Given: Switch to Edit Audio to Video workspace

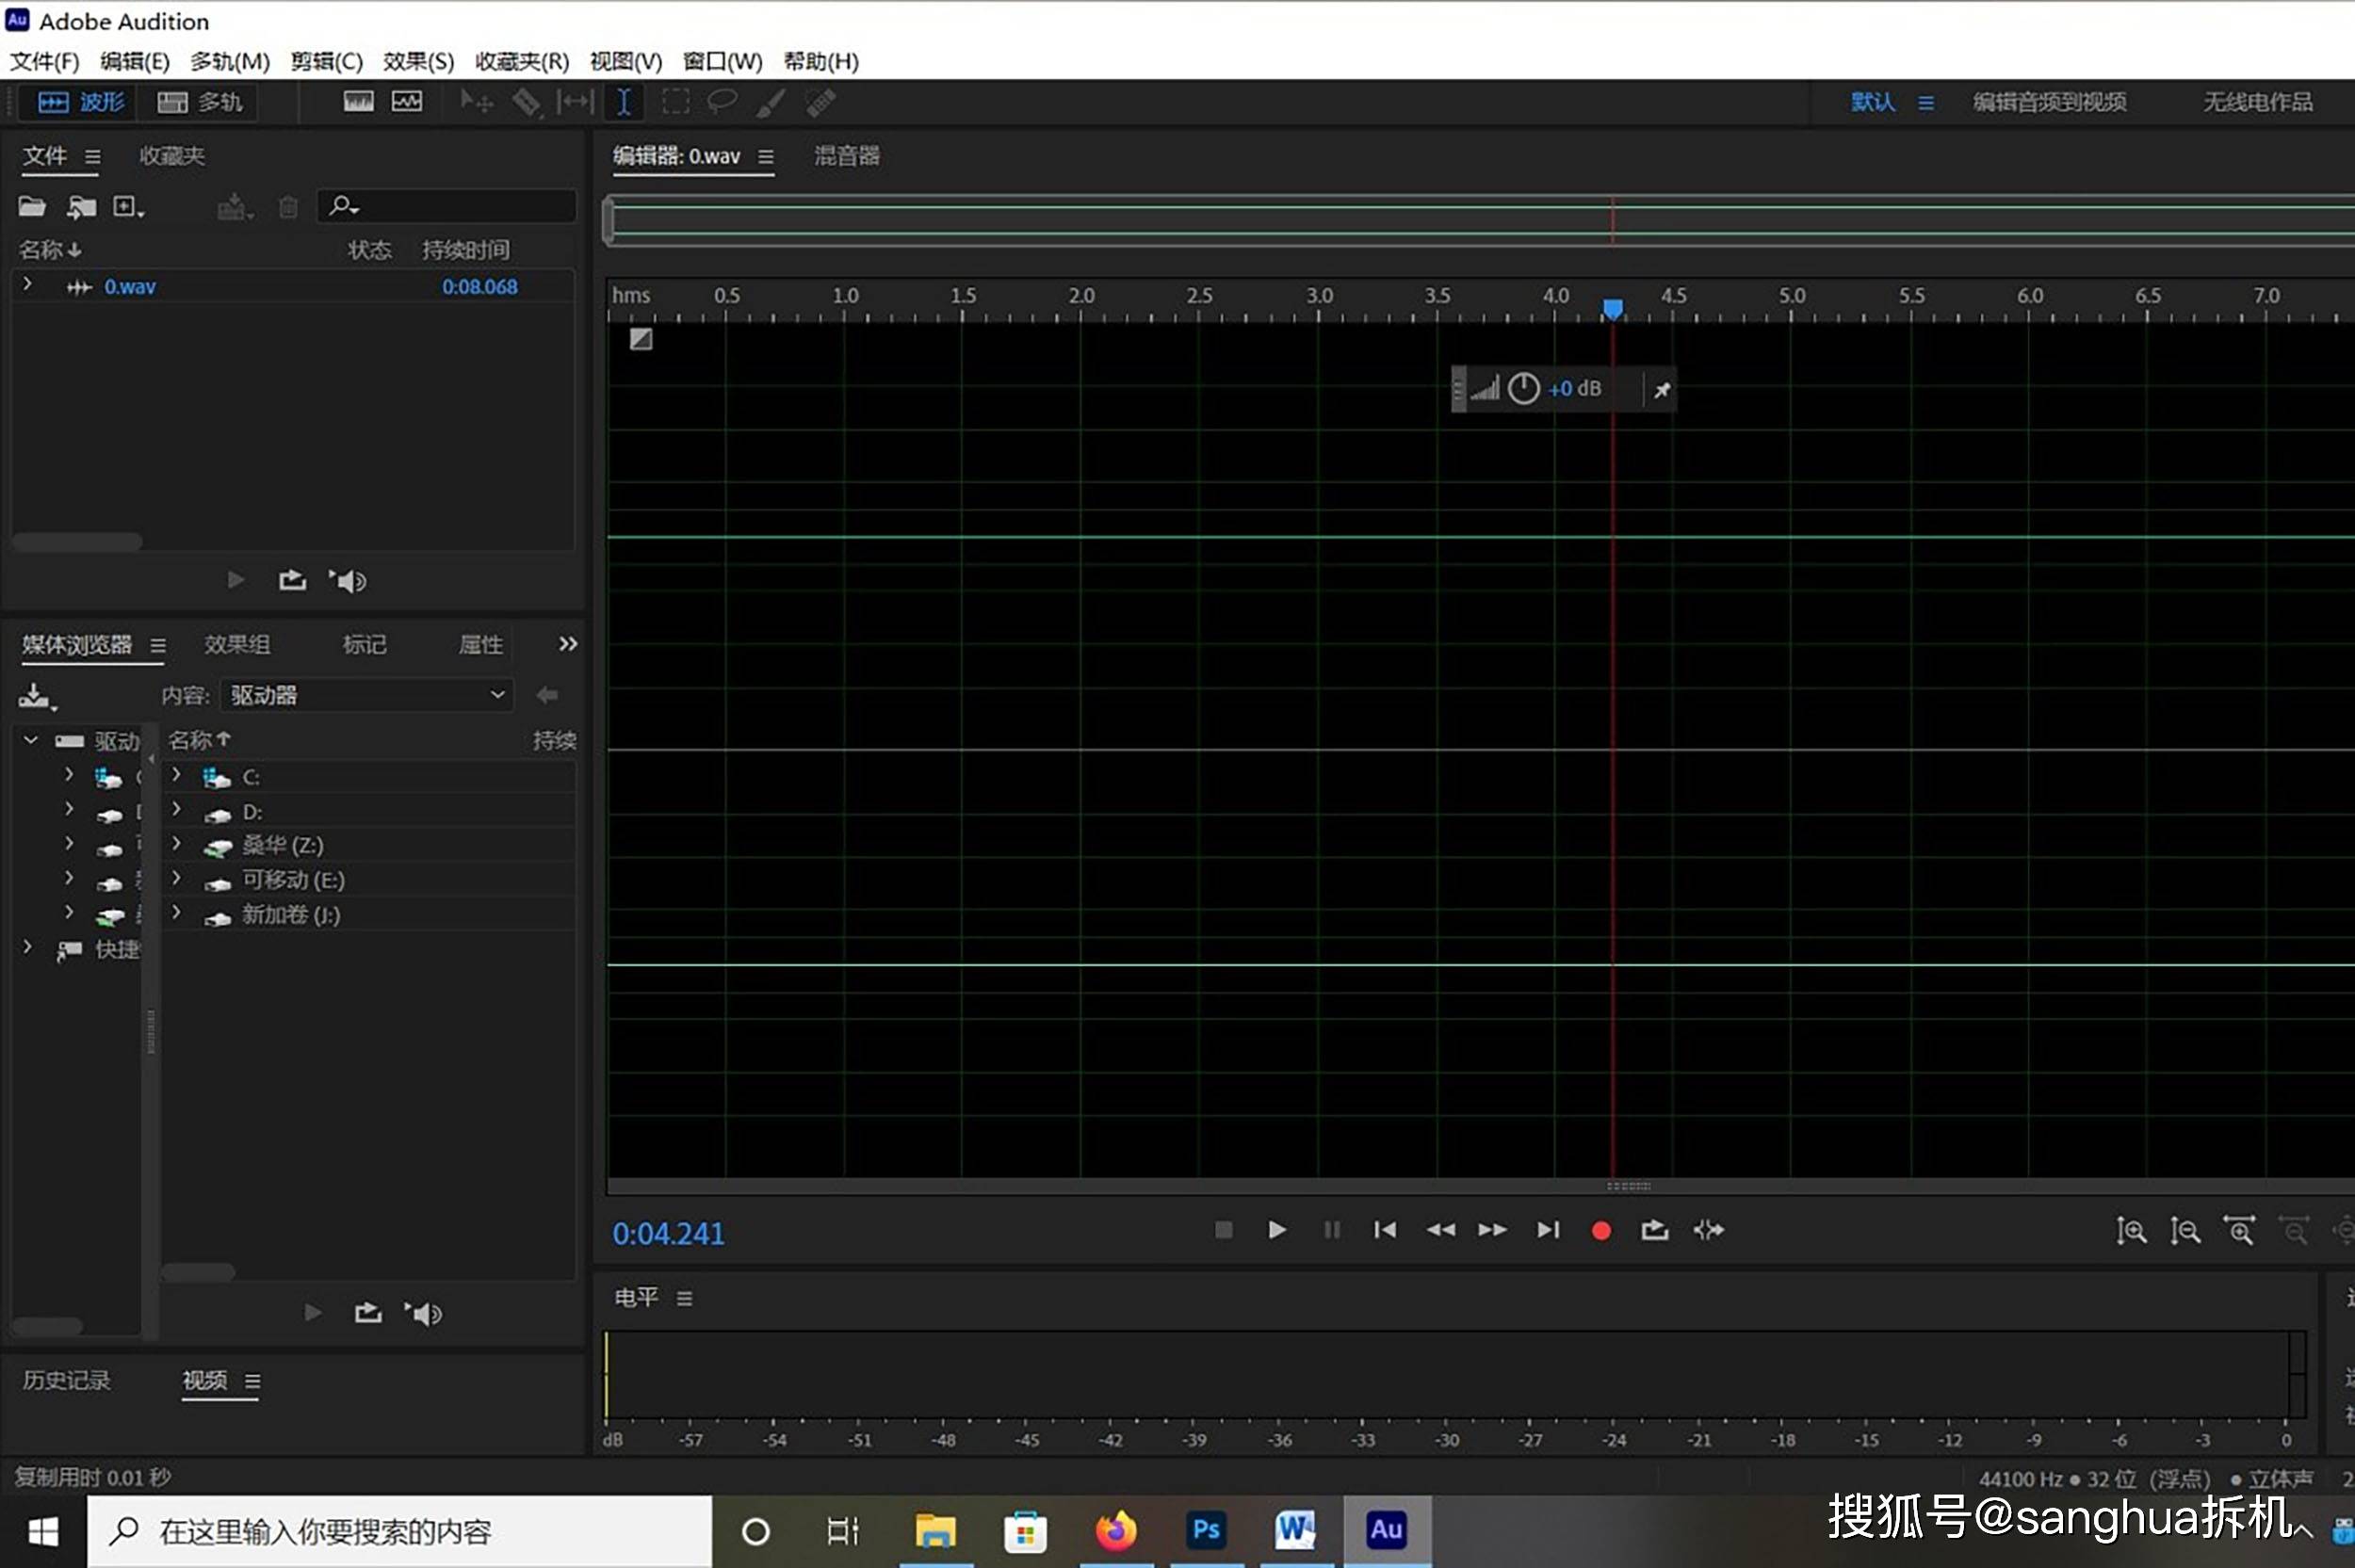Looking at the screenshot, I should [x=2048, y=102].
